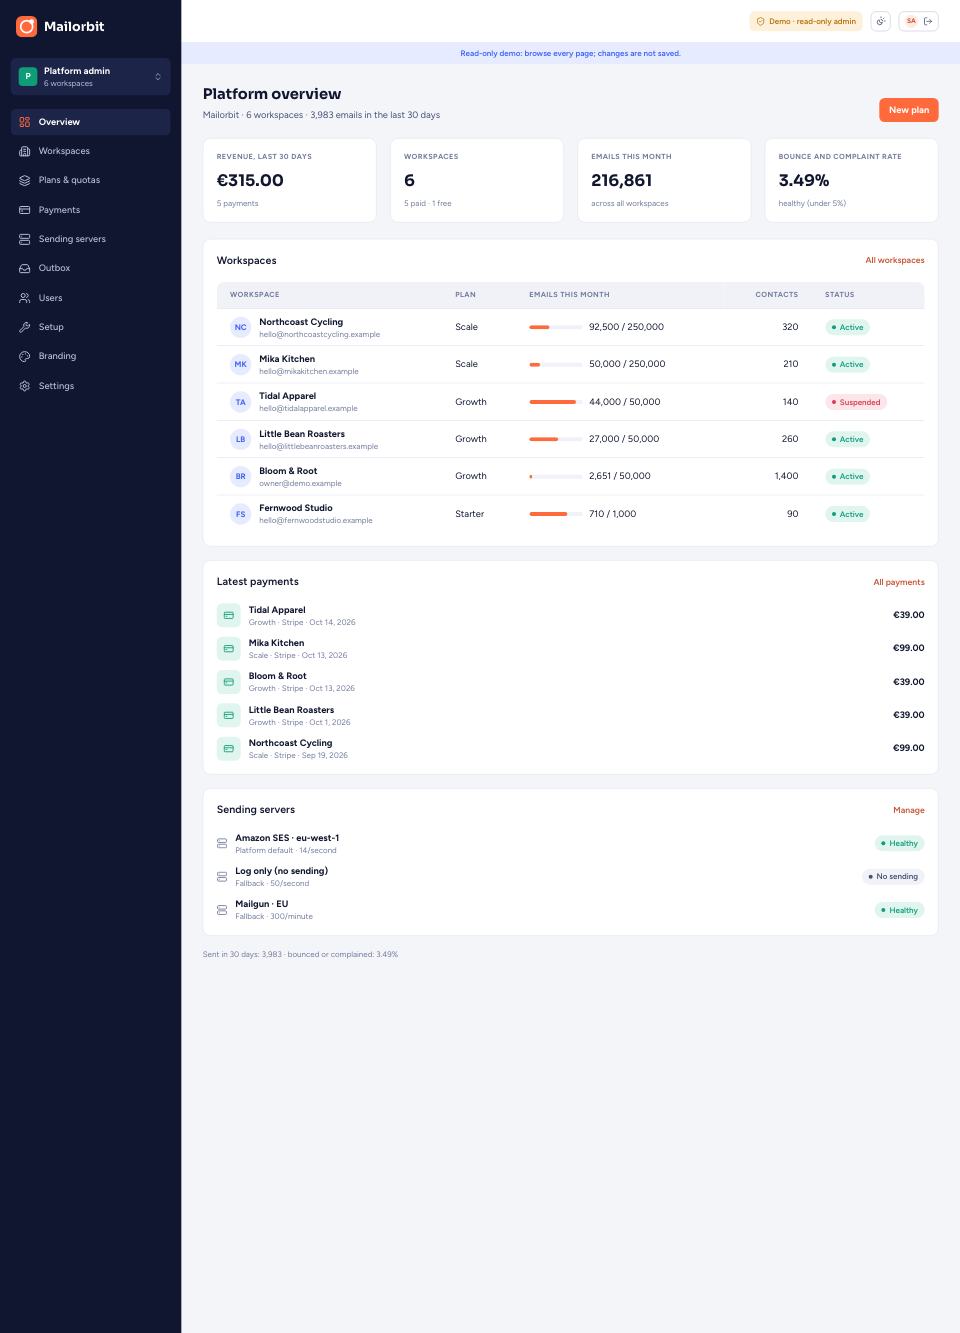Click the payment icon beside Mika Kitchen payment
This screenshot has width=960, height=1333.
pos(228,648)
